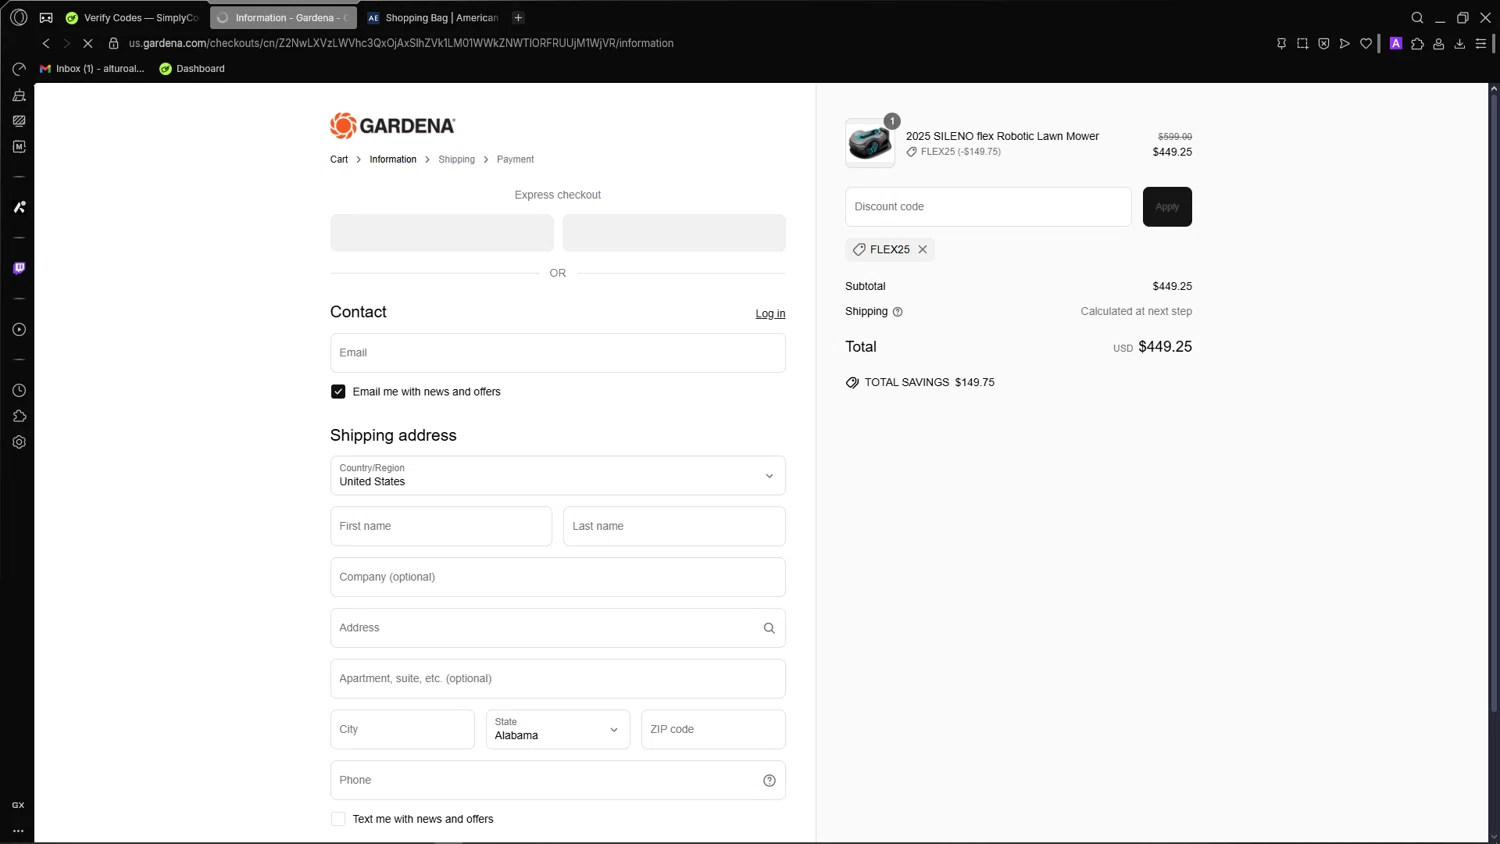Open the Opera GX main menu logo

click(18, 17)
